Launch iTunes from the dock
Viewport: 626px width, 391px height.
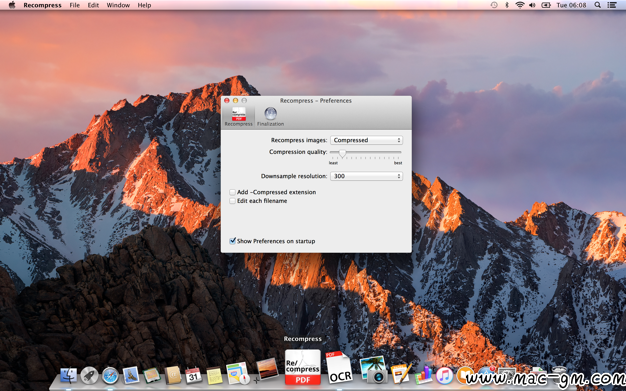coord(444,375)
